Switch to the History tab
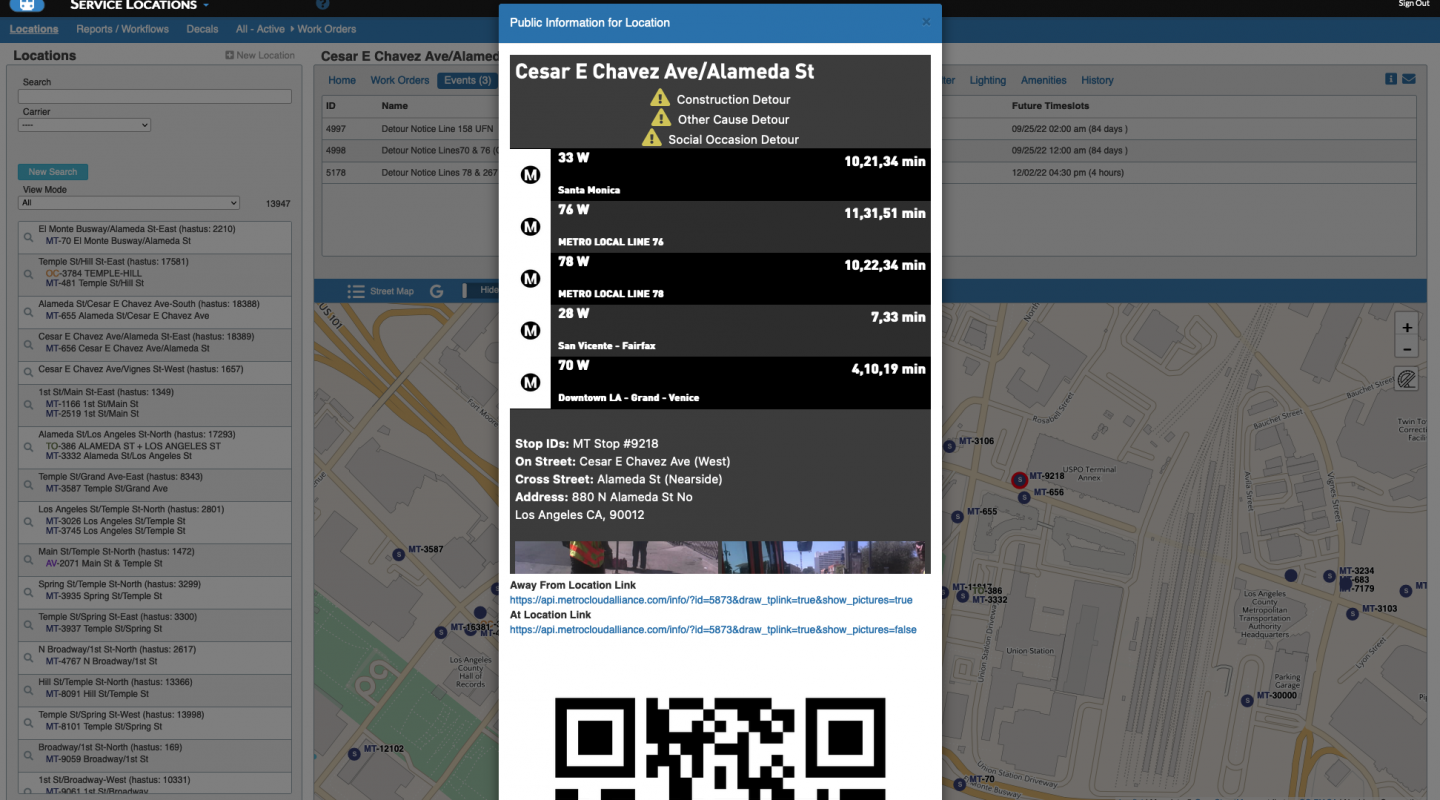 coord(1097,80)
